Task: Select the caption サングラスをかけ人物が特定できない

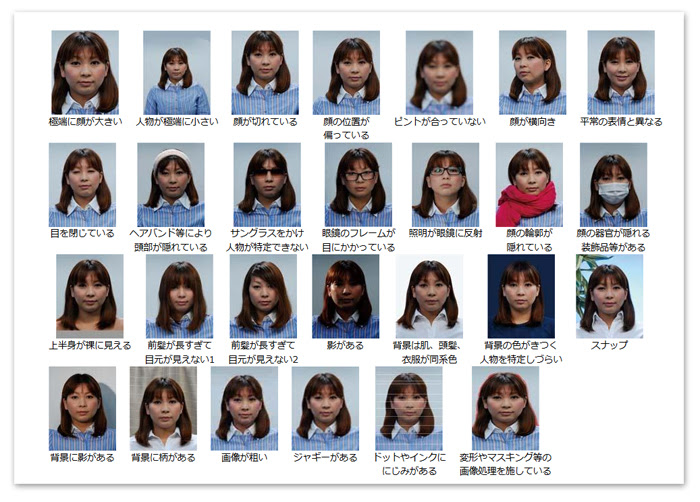Action: pos(267,240)
